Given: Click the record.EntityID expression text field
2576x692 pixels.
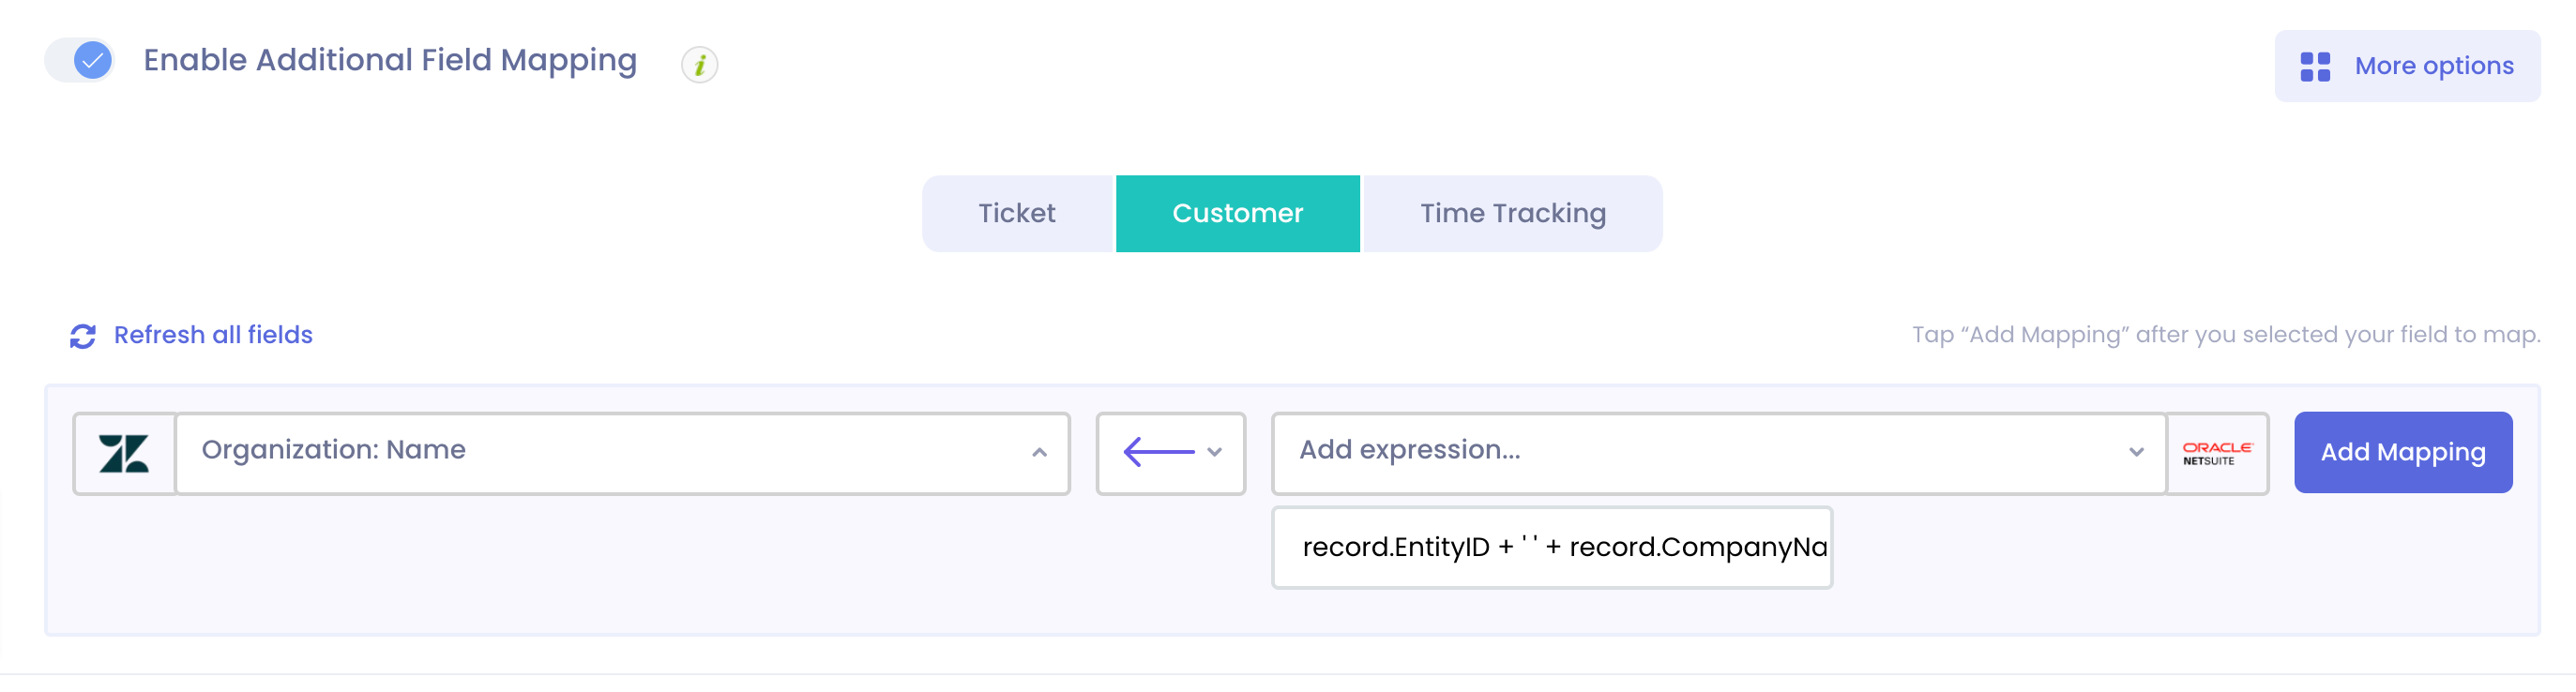Looking at the screenshot, I should click(1551, 548).
